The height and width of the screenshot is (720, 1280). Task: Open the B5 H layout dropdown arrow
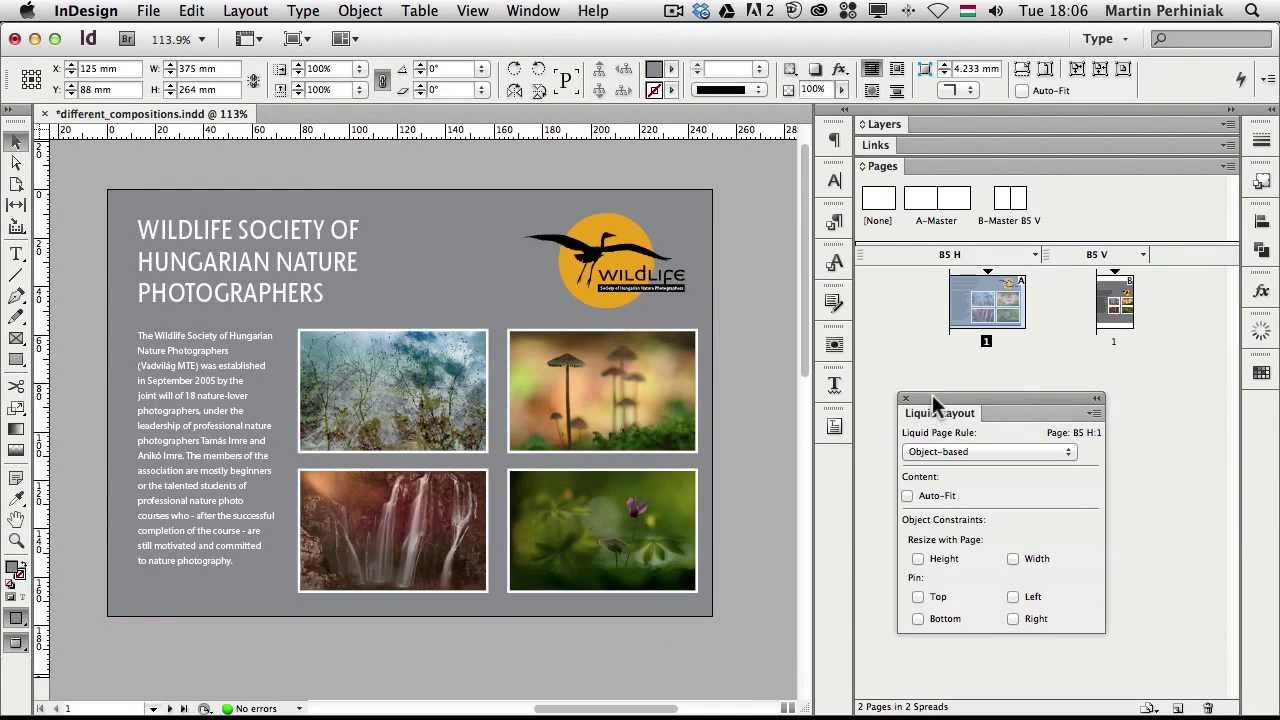pyautogui.click(x=1035, y=255)
